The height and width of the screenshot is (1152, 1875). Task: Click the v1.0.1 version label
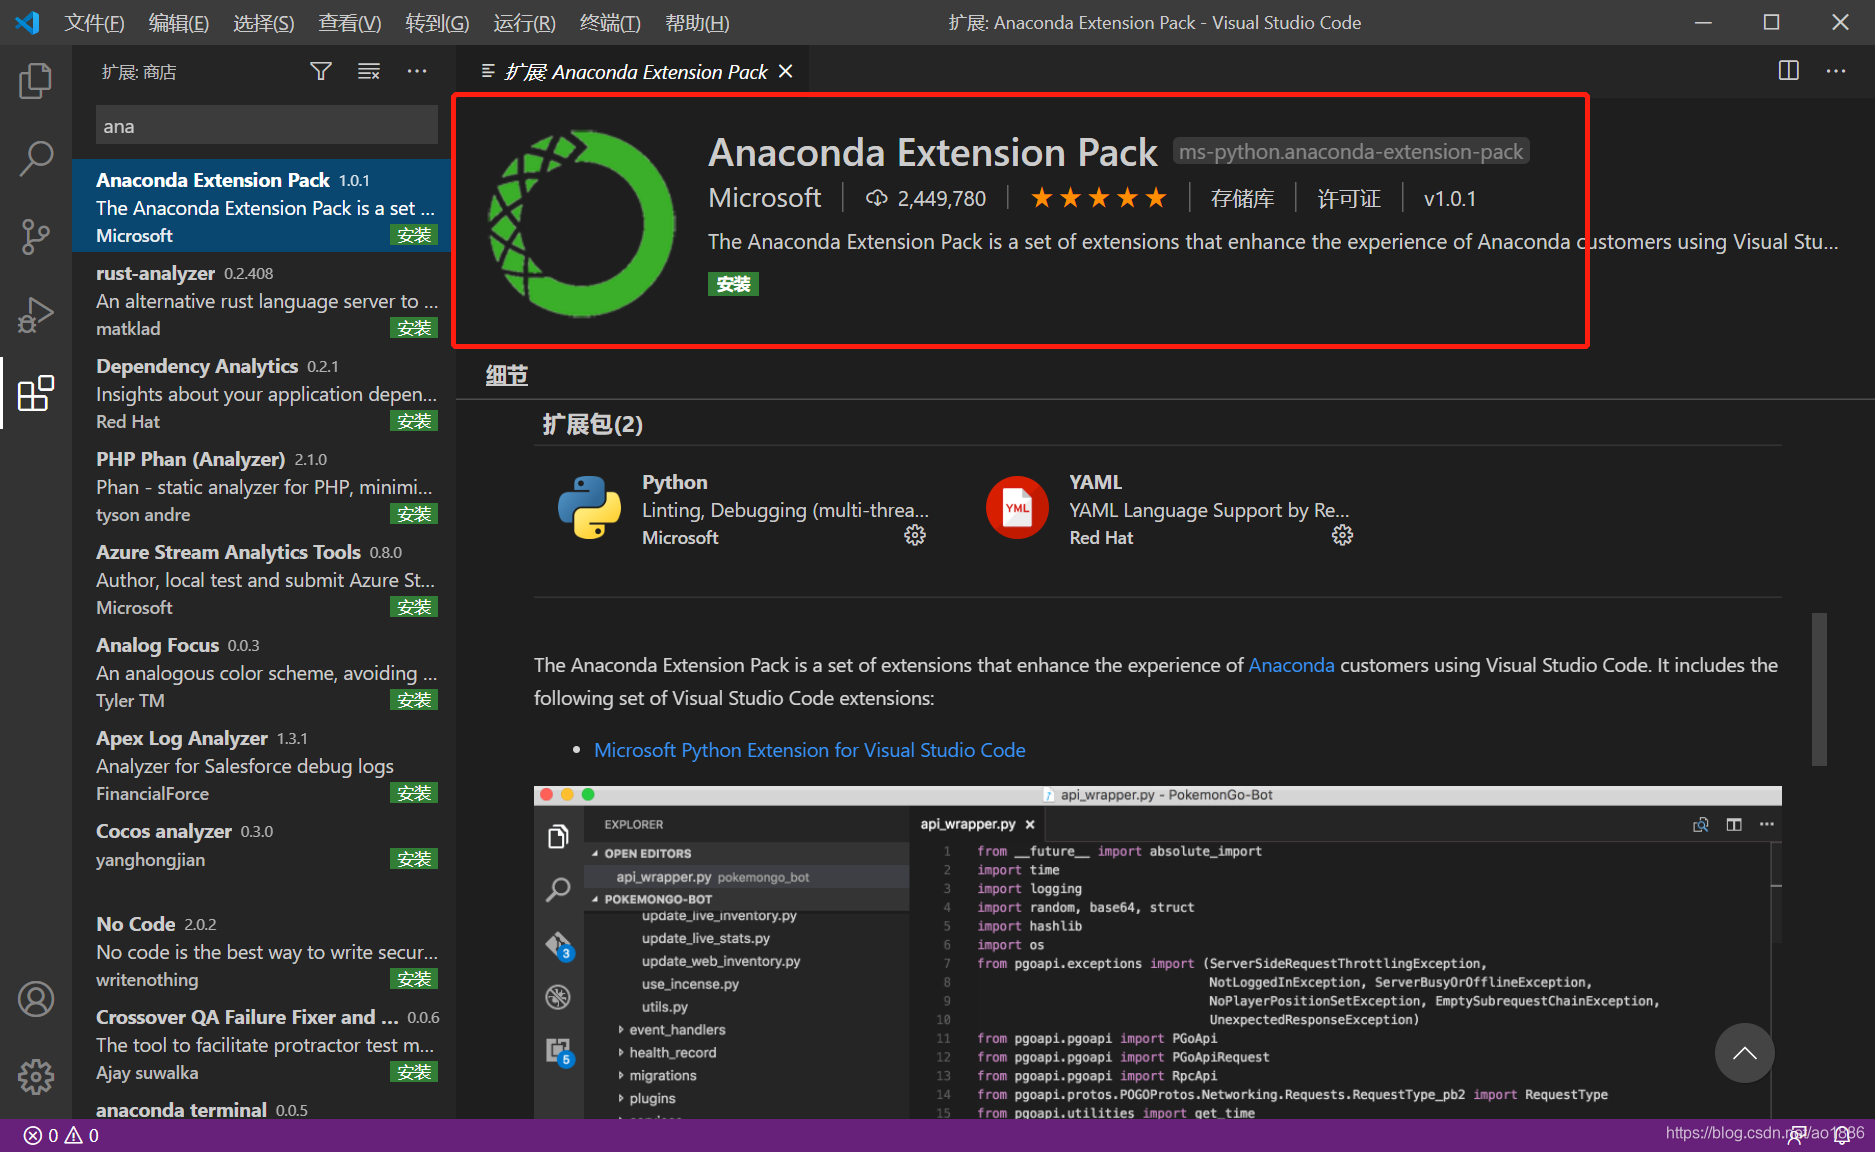tap(1450, 198)
